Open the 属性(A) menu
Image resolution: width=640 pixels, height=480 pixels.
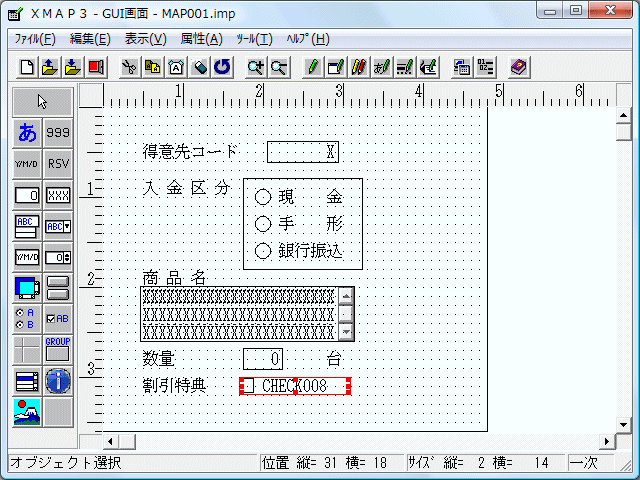(x=202, y=39)
